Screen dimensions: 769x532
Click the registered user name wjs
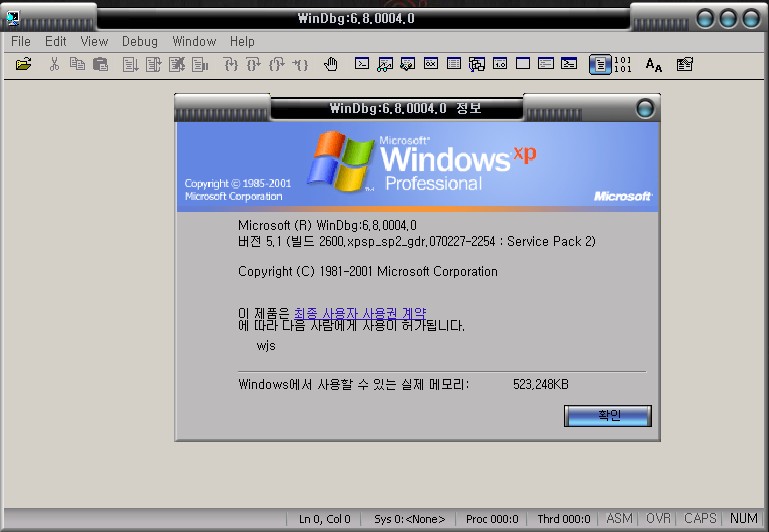pos(266,346)
